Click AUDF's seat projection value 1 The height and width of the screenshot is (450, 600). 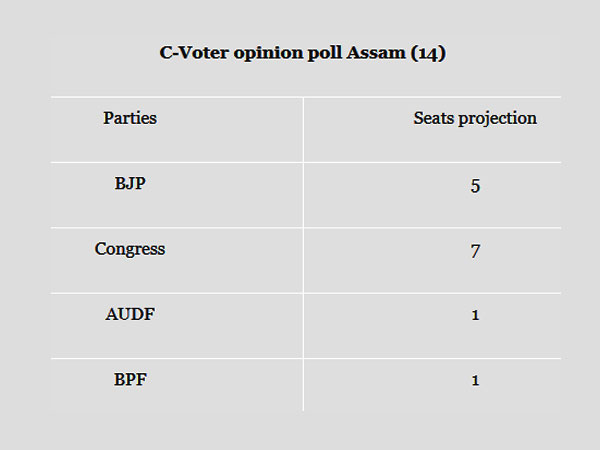(x=475, y=315)
